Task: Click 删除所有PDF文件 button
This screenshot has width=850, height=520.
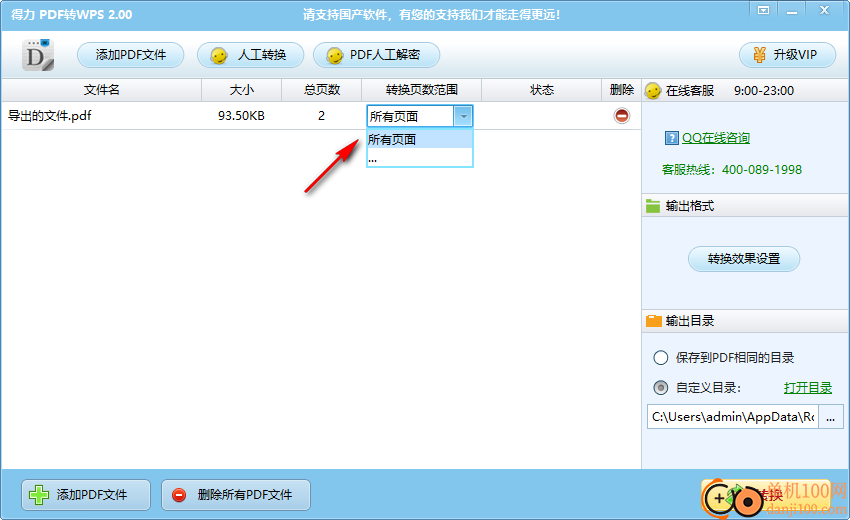Action: [236, 495]
